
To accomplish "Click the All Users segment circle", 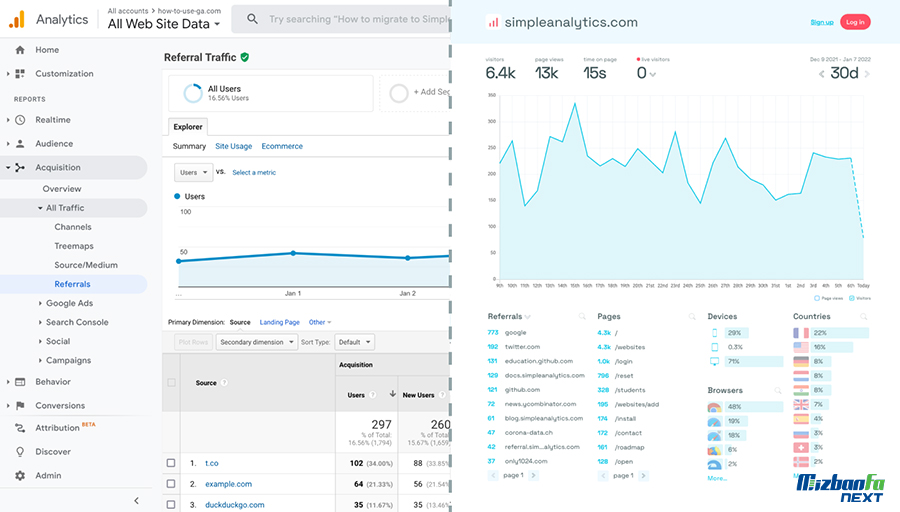I will coord(193,93).
